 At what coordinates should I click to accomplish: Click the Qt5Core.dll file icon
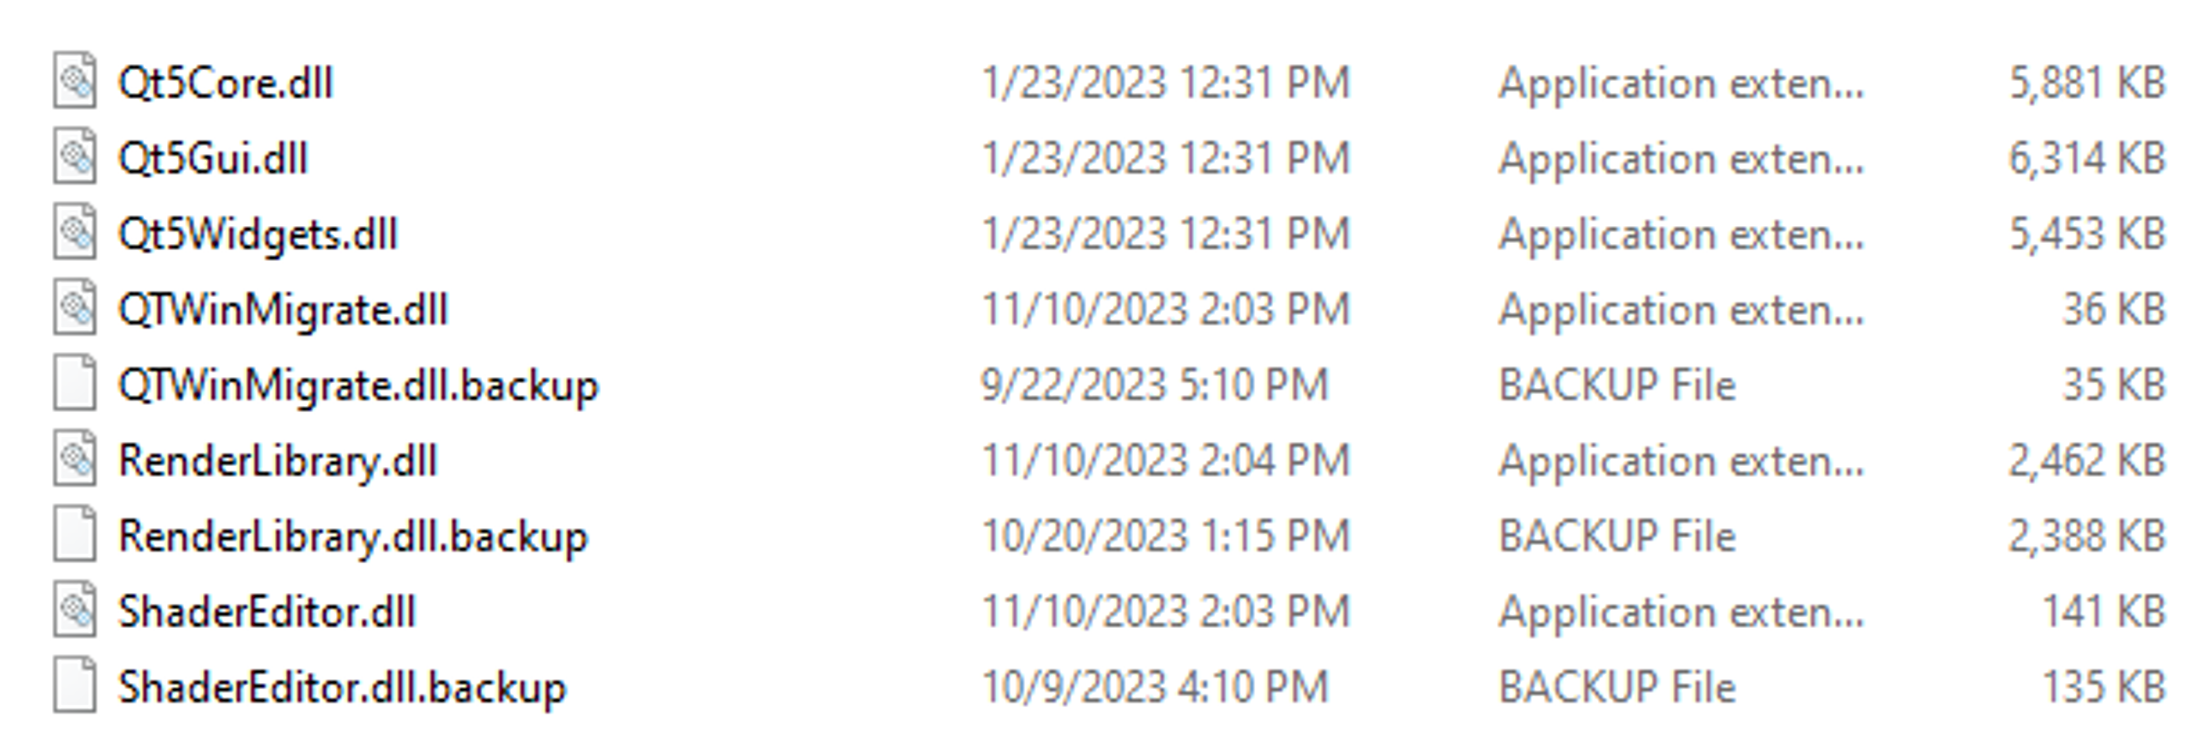click(x=75, y=81)
